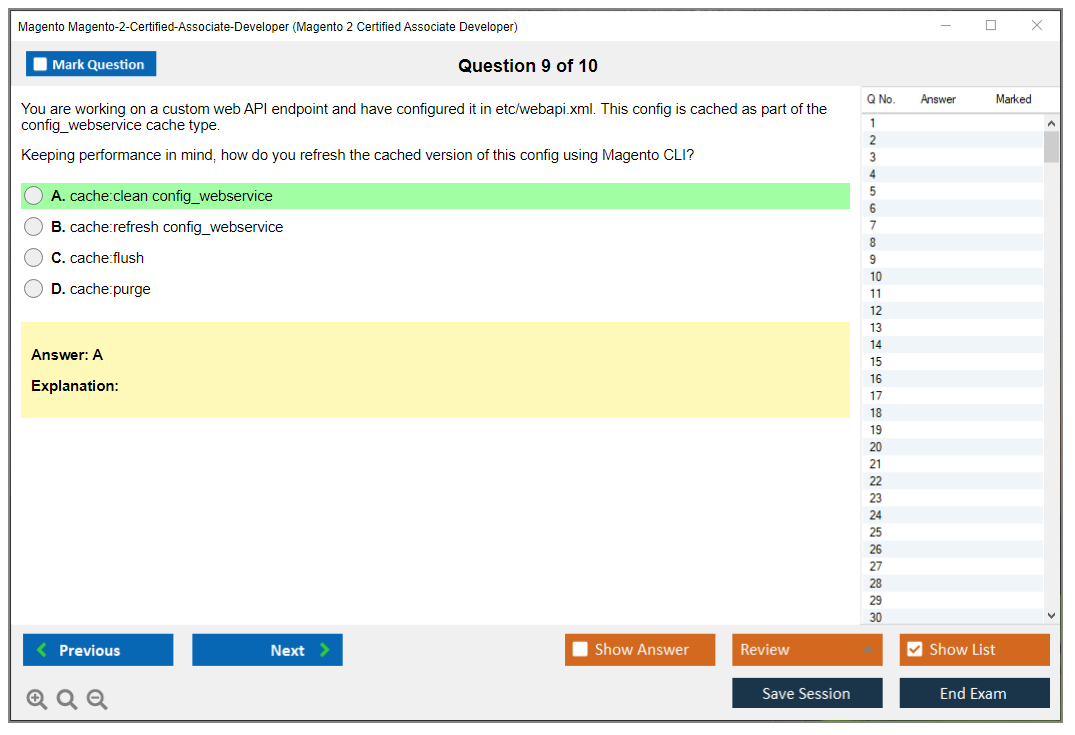Close the exam window

pos(1037,26)
